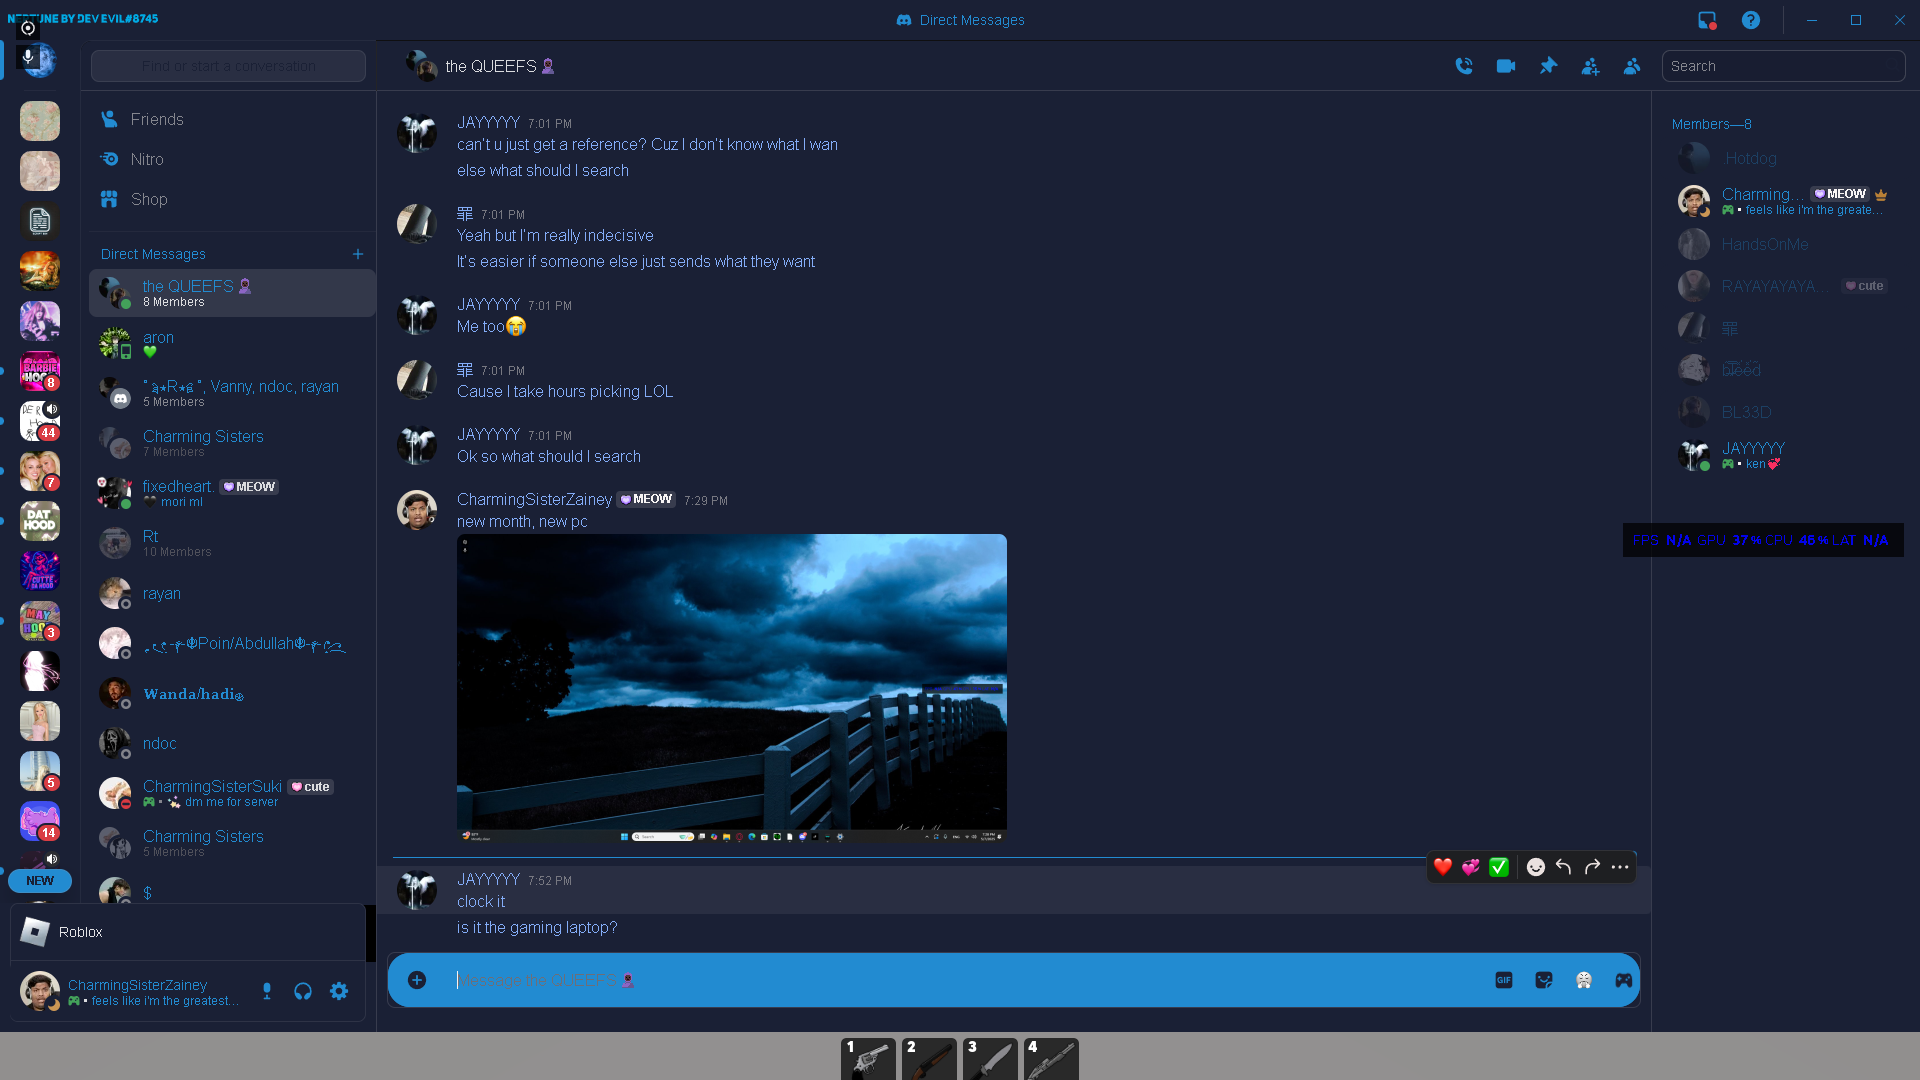Screen dimensions: 1920x1080
Task: Open the GIF picker
Action: tap(1503, 980)
